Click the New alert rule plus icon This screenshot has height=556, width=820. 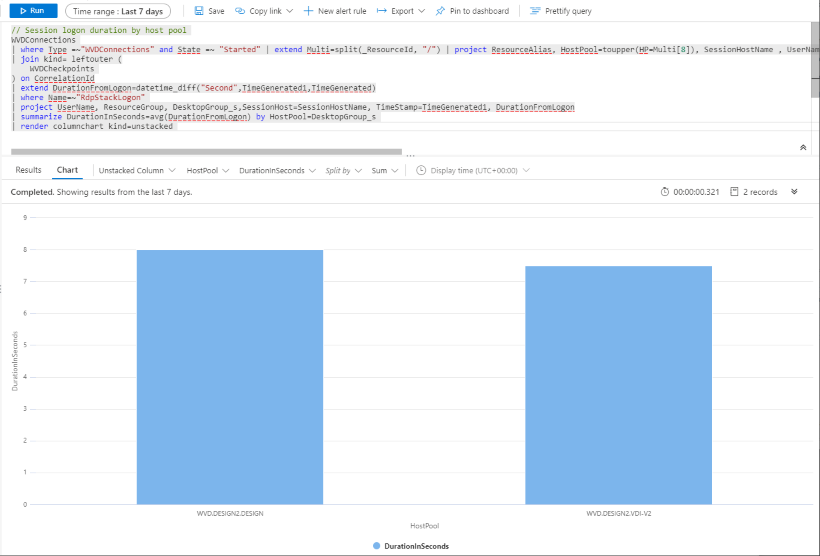(x=308, y=11)
